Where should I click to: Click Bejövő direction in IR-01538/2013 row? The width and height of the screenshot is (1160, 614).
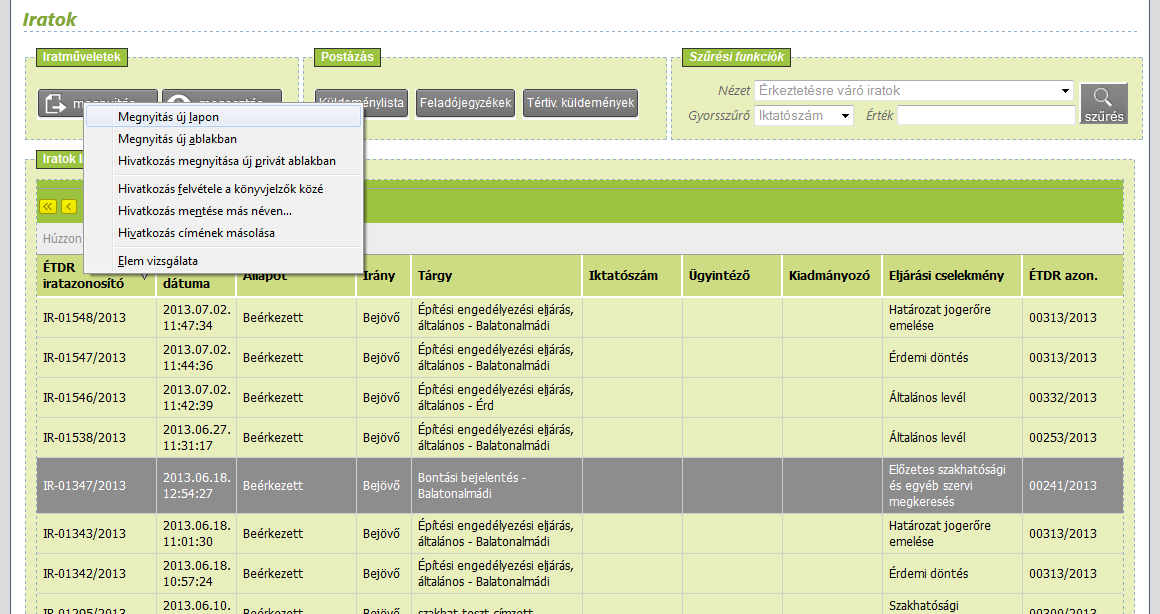click(x=381, y=437)
